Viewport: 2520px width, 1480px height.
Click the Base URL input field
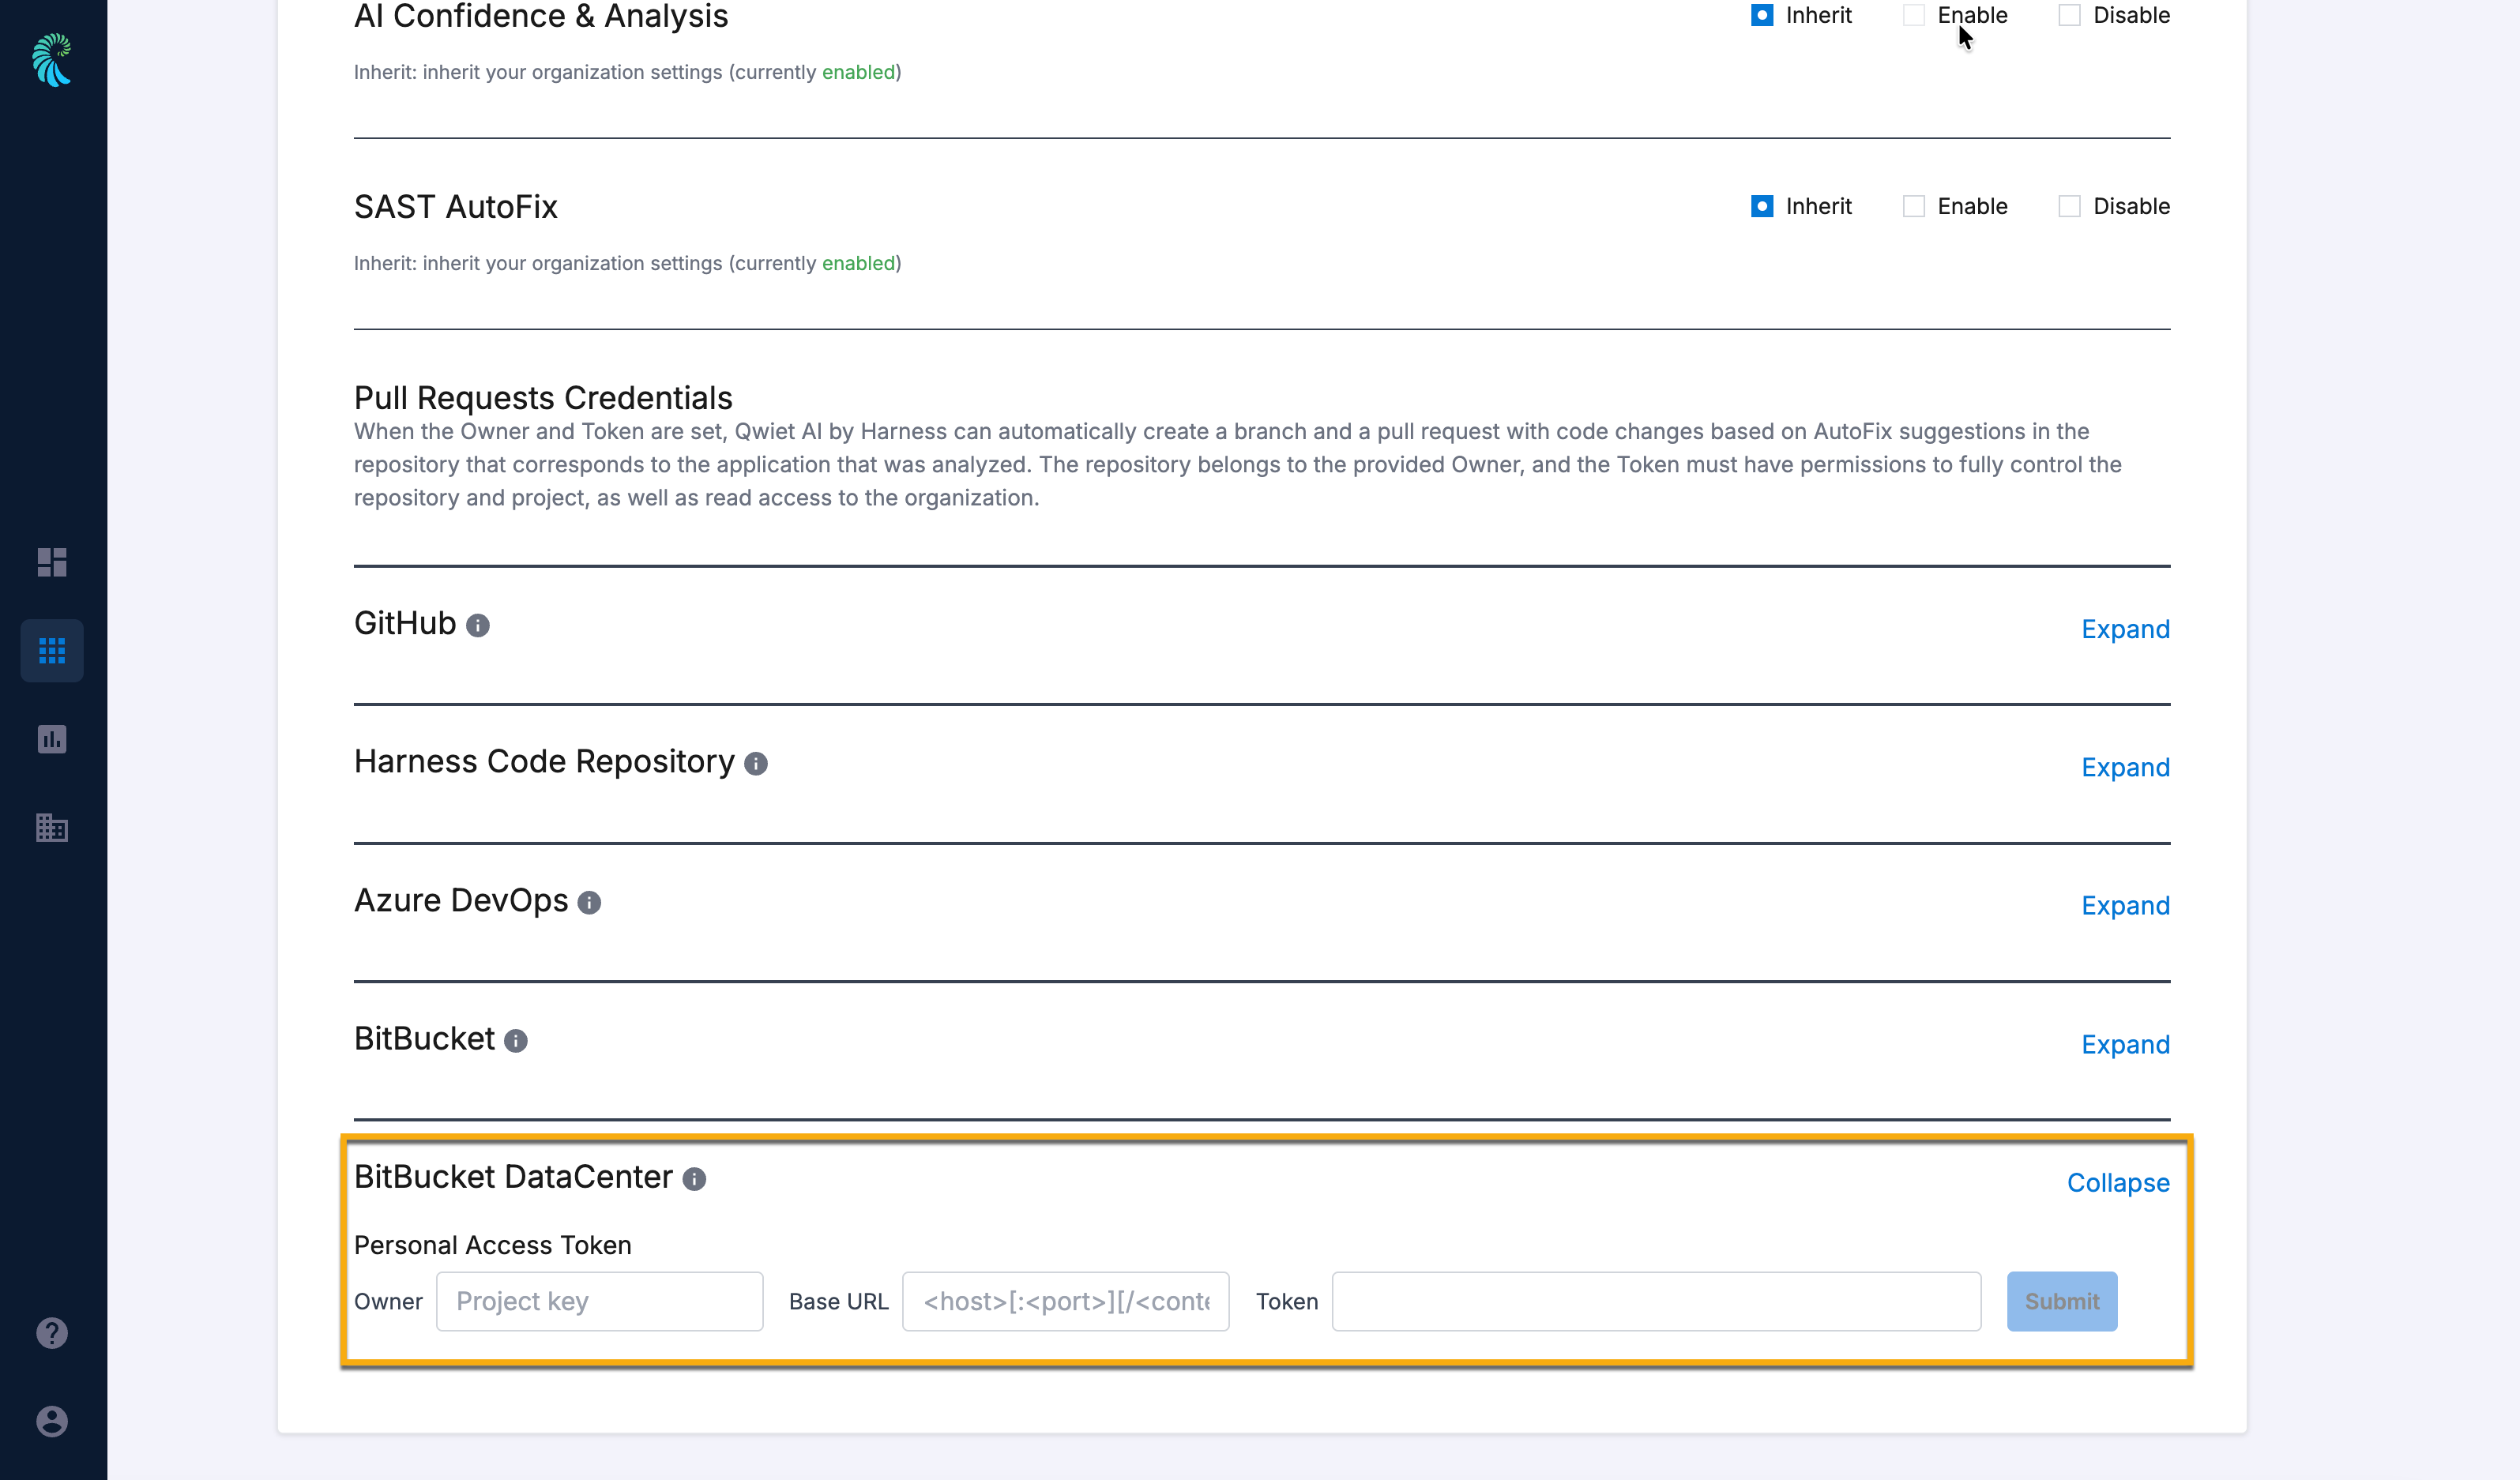[1066, 1301]
